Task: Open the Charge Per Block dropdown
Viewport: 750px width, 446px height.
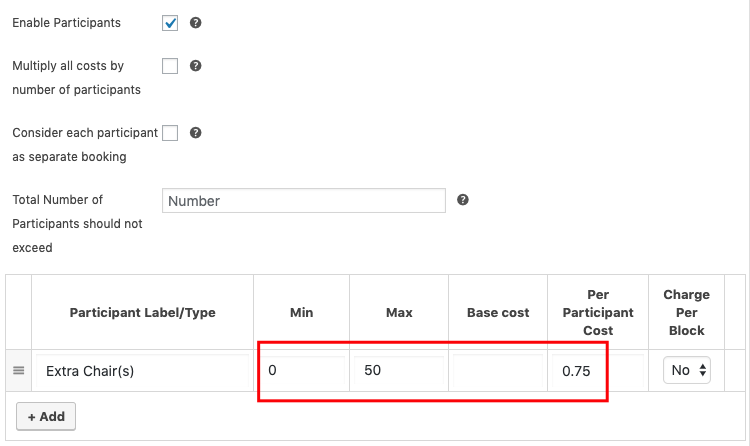Action: click(x=688, y=370)
